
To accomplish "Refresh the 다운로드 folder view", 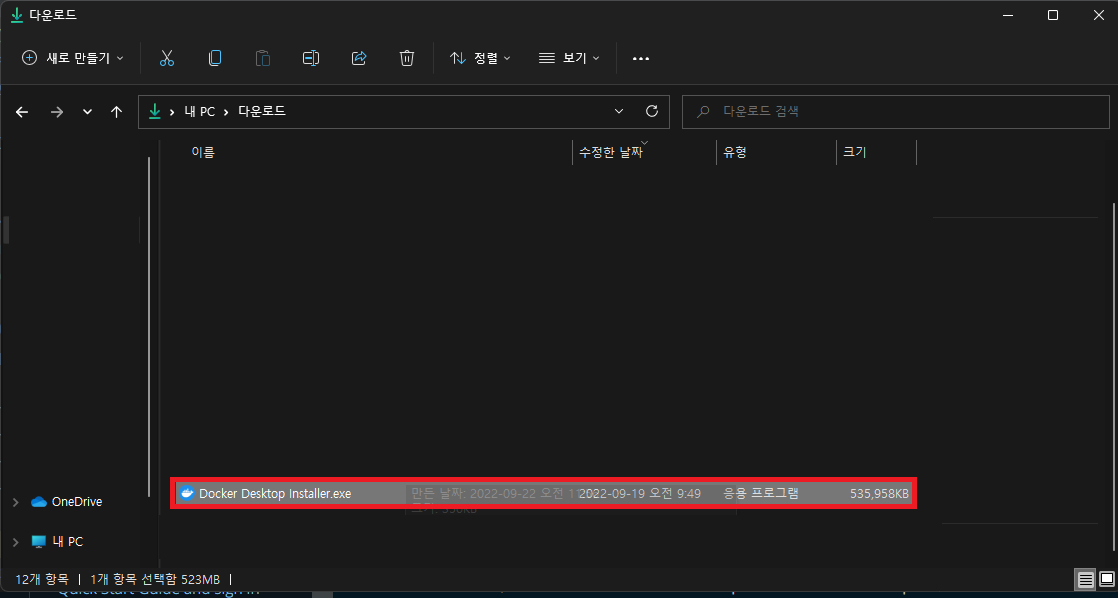I will (651, 111).
